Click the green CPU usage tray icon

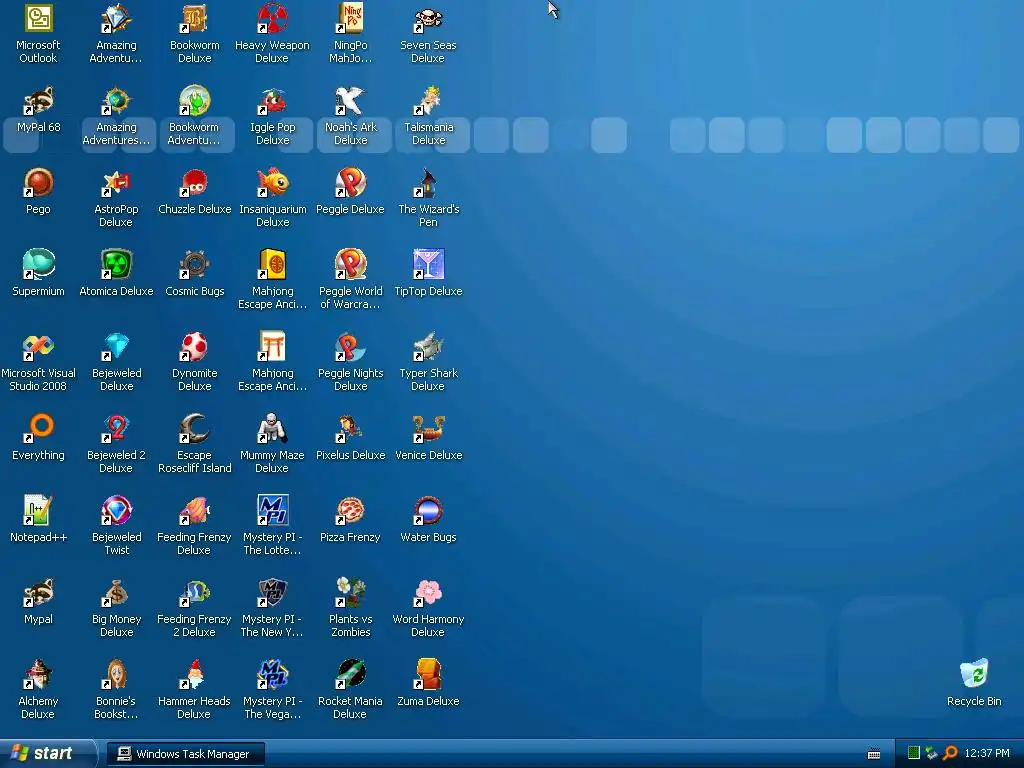(x=914, y=753)
